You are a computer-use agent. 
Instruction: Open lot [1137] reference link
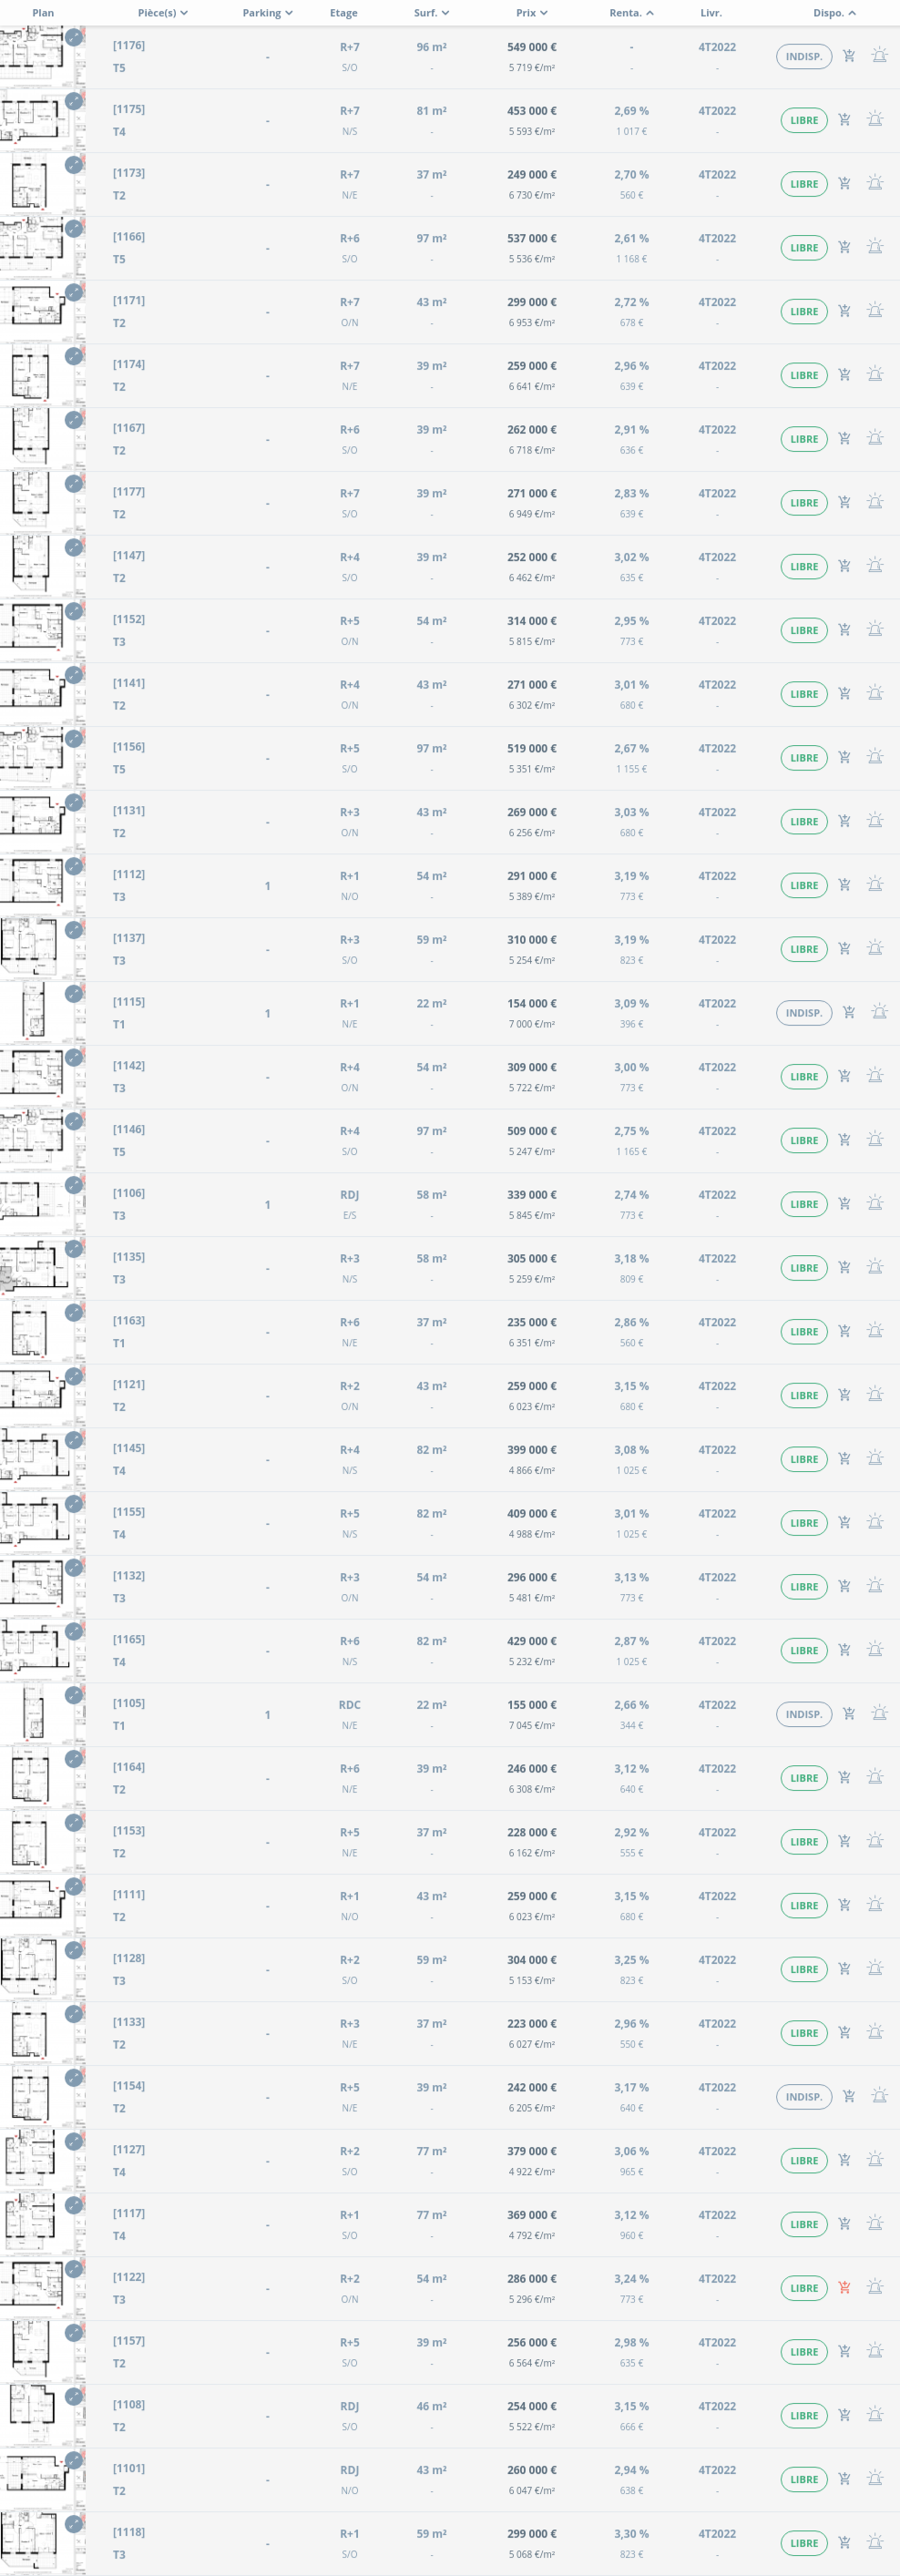[129, 938]
